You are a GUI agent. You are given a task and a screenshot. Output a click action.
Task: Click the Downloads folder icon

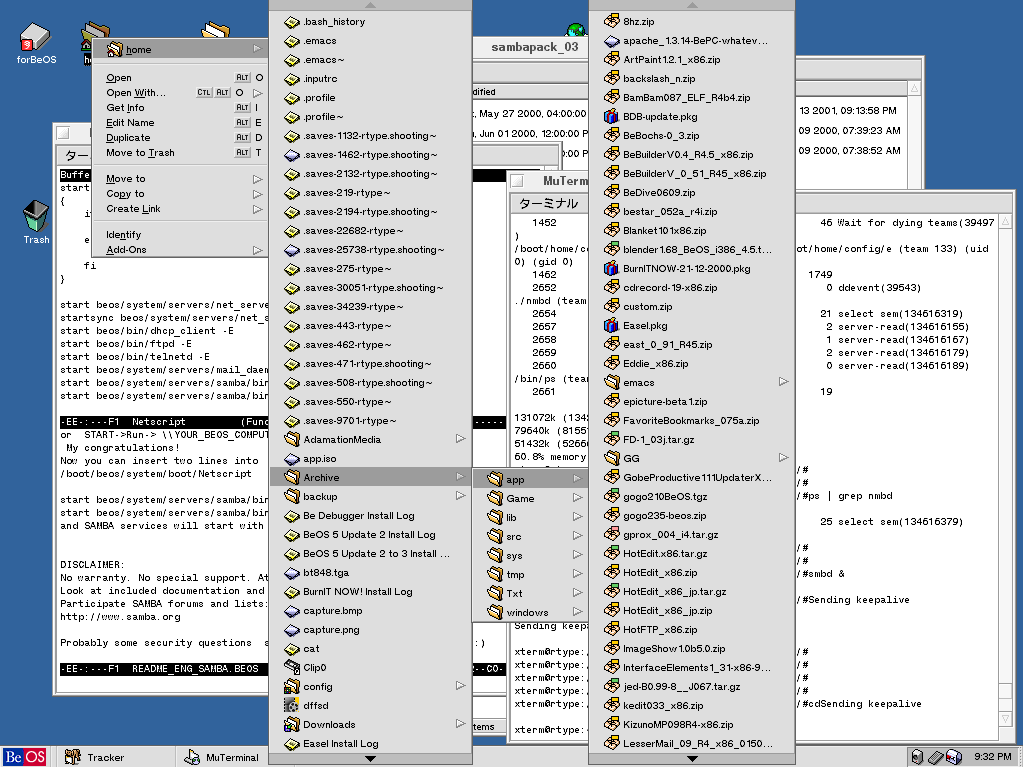pos(292,724)
